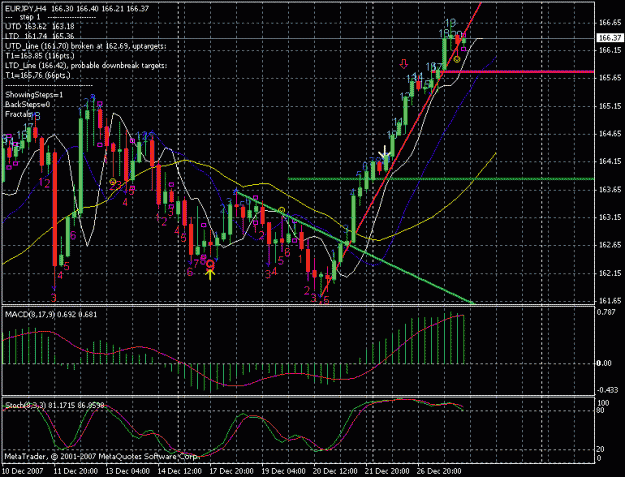
Task: Click the '20 Dec 12:00' time label
Action: pos(336,471)
